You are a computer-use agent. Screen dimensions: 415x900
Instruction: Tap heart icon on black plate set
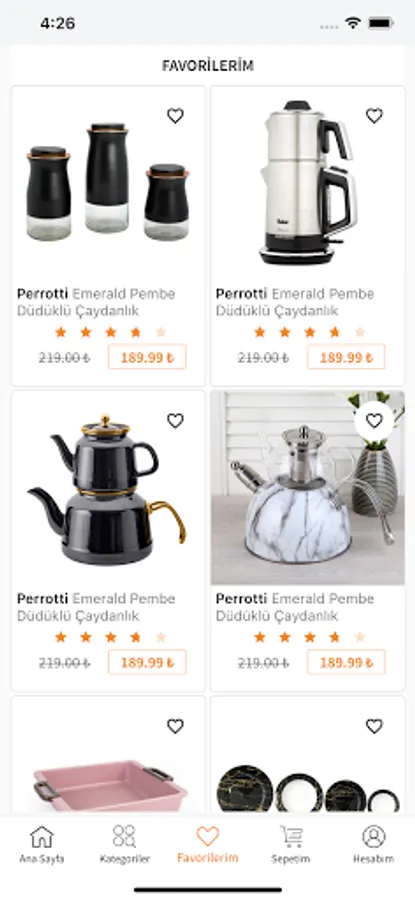[374, 726]
